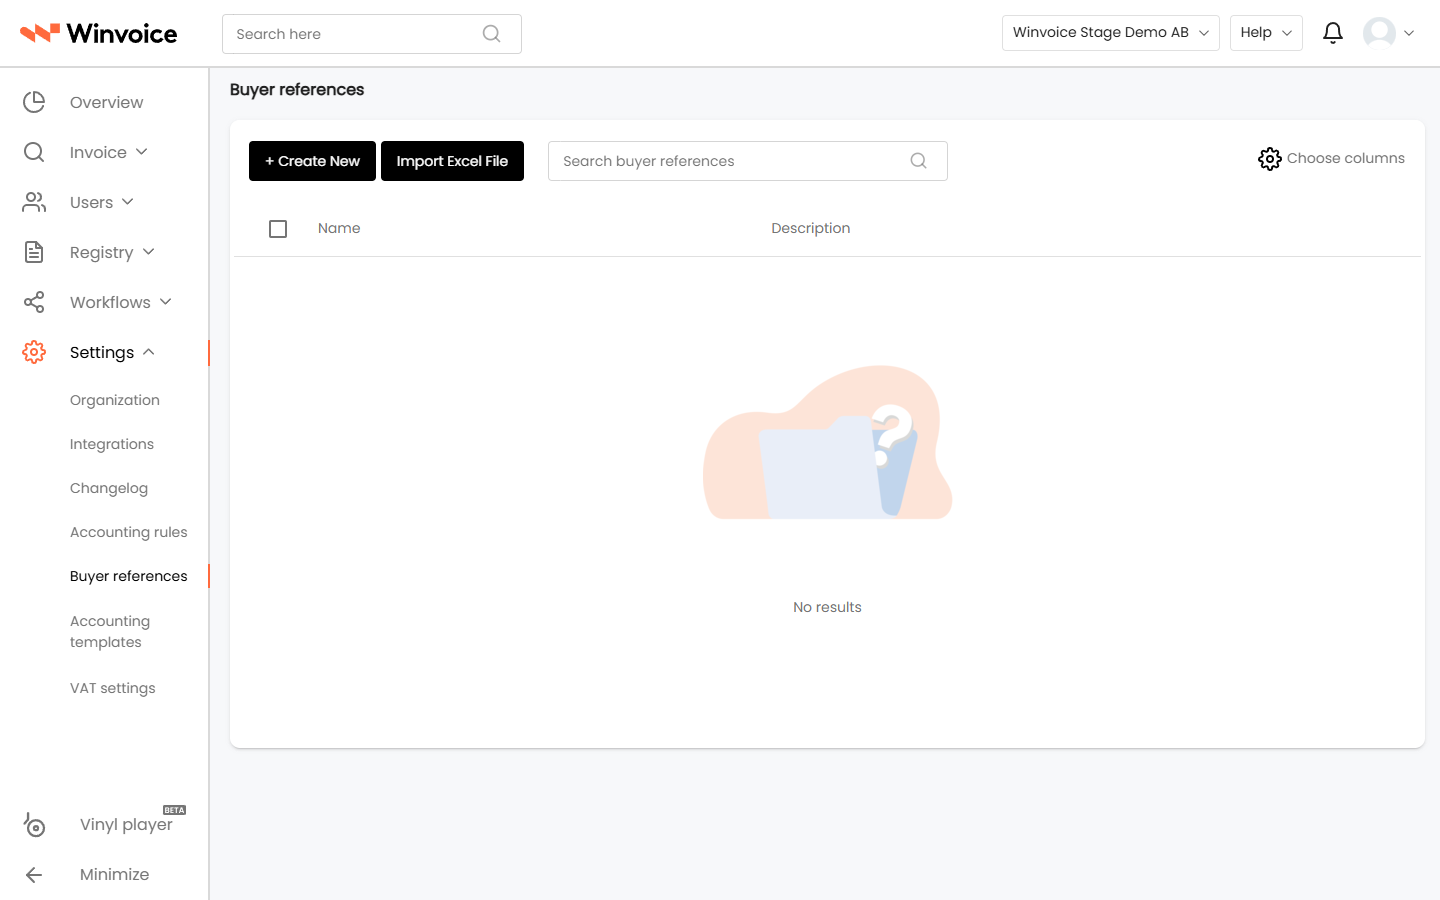Image resolution: width=1440 pixels, height=900 pixels.
Task: Go to Accounting rules settings
Action: [129, 532]
